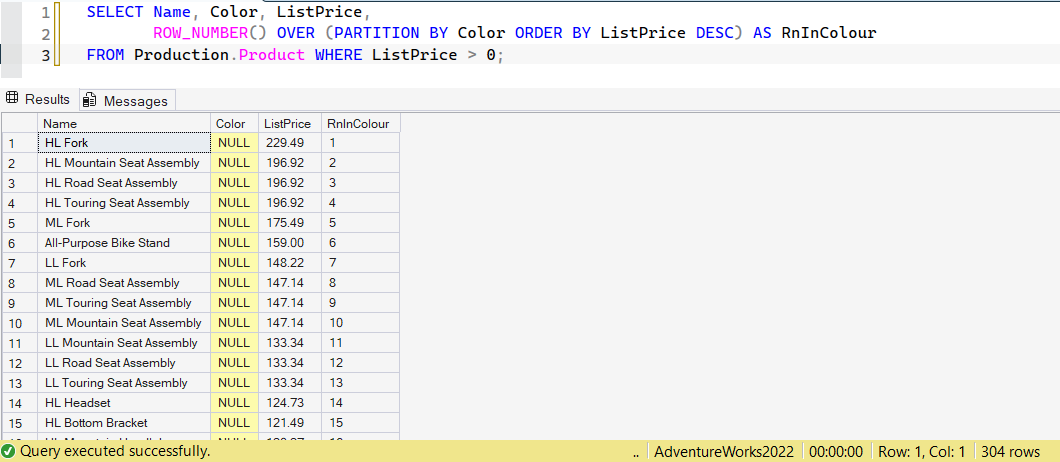This screenshot has height=462, width=1060.
Task: Click RnInColour value 15 cell
Action: (361, 423)
